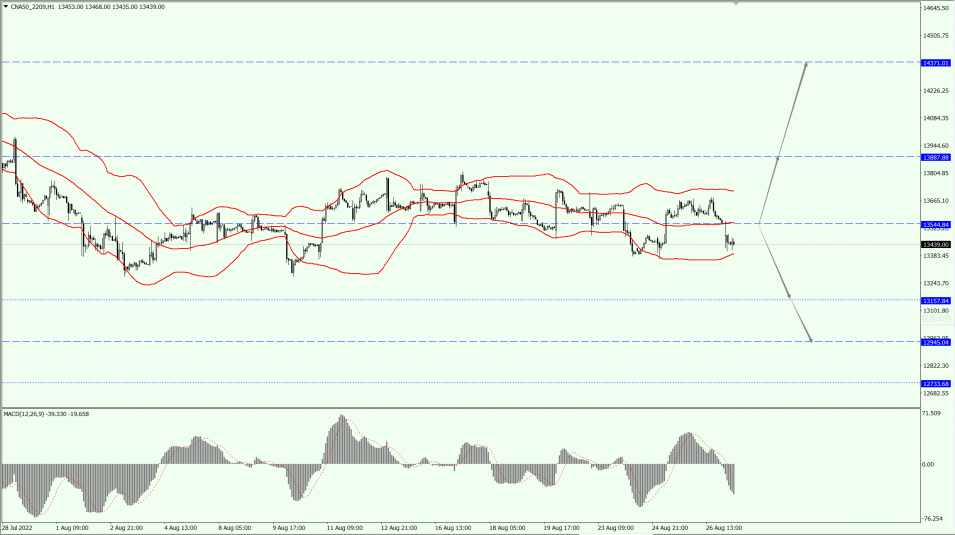Click the MACD 0.00 zero-level scale label

pyautogui.click(x=930, y=464)
